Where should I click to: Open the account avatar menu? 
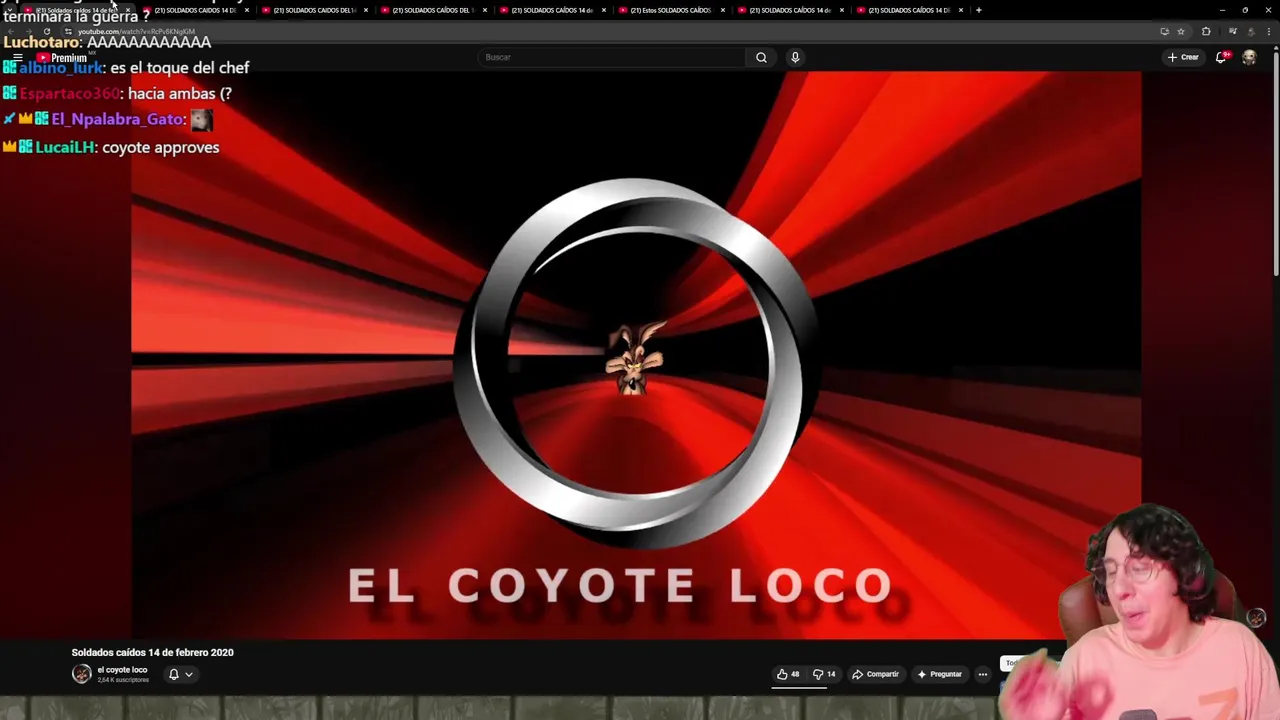[1249, 57]
